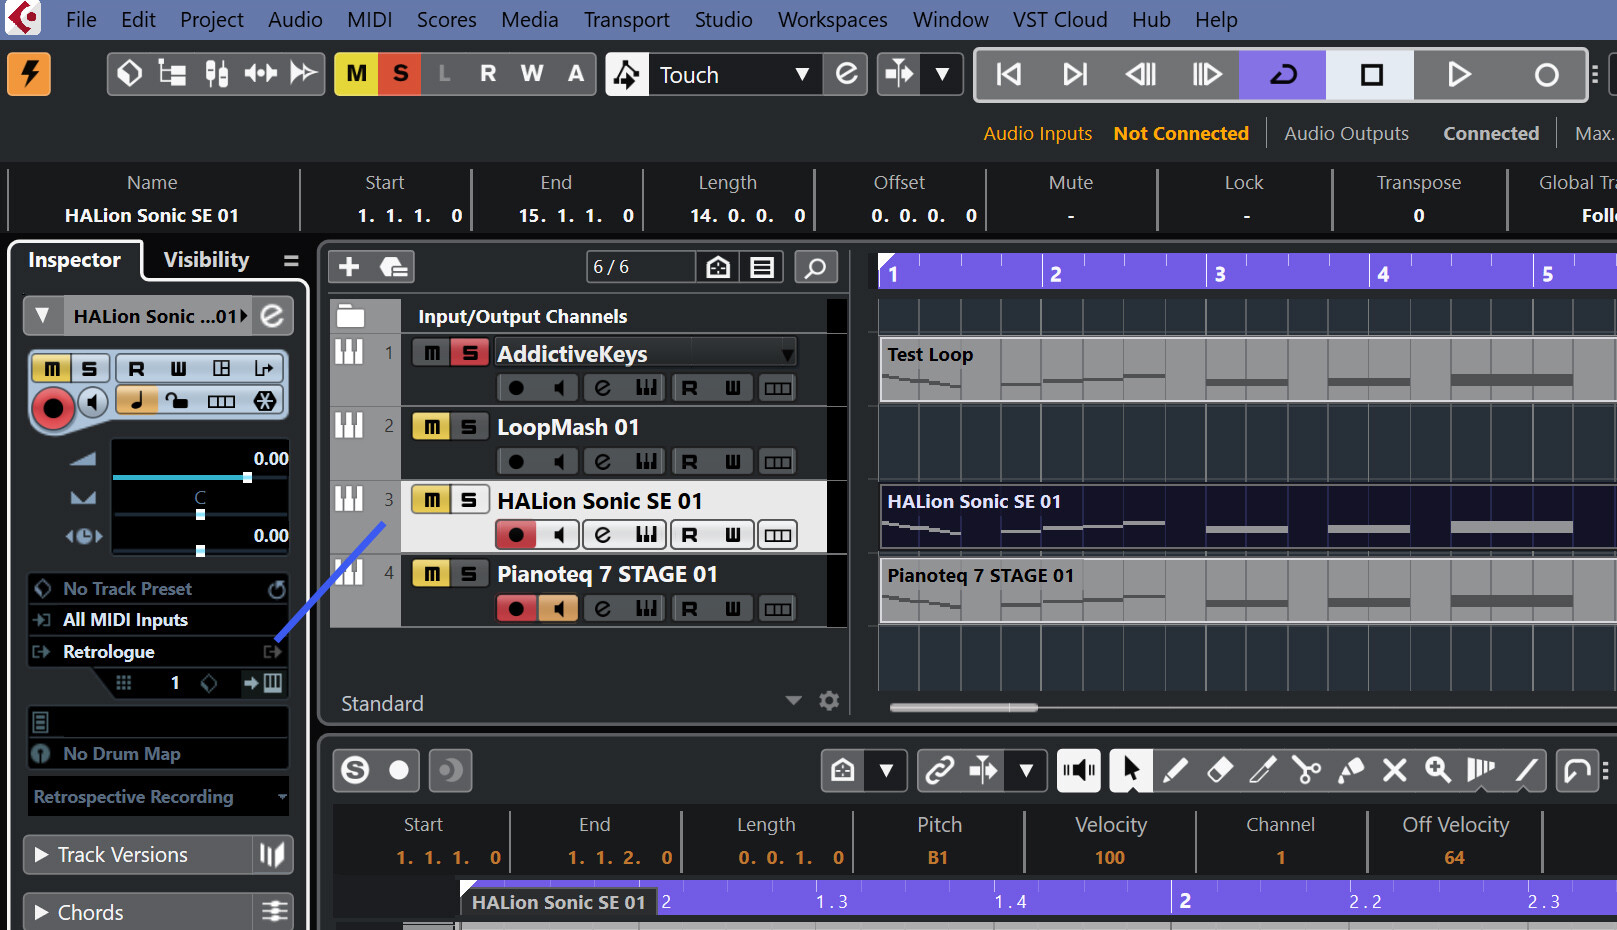The image size is (1617, 930).
Task: Go to next marker or project end
Action: click(x=1075, y=75)
